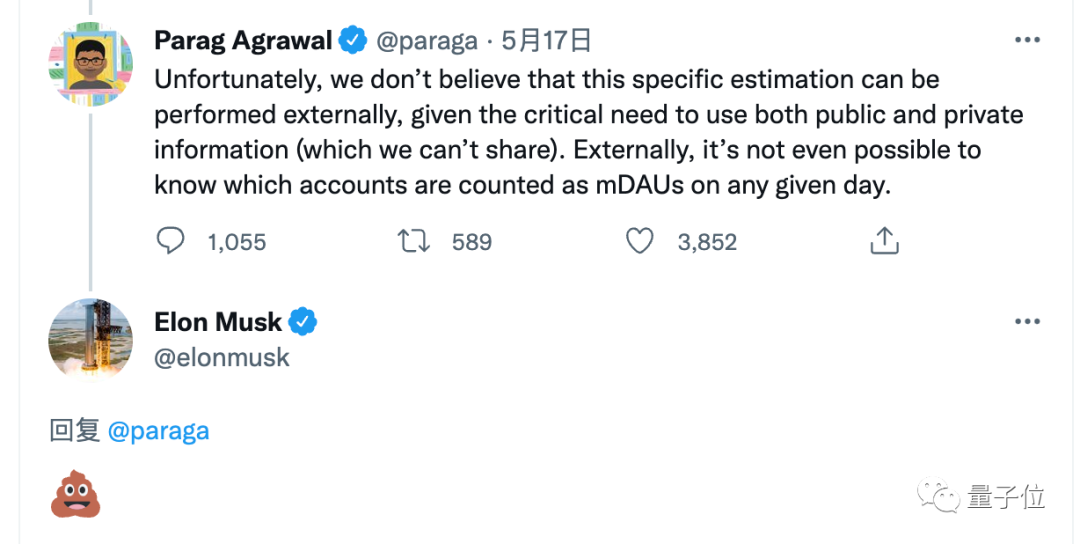Open Elon Musk's rocket profile picture
This screenshot has height=544, width=1080.
pyautogui.click(x=90, y=340)
